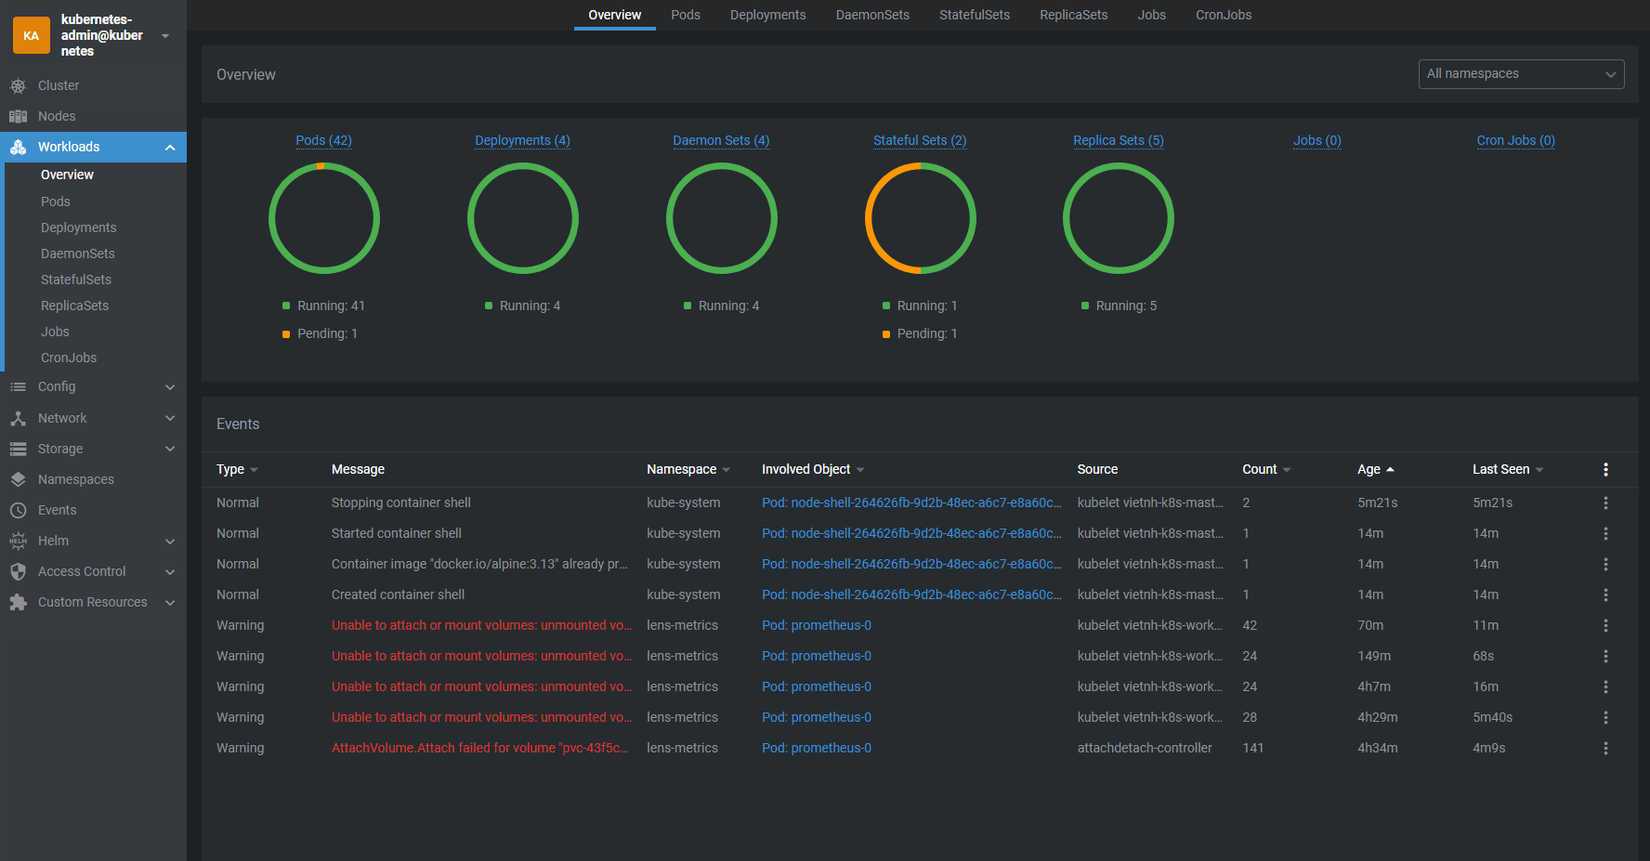1650x861 pixels.
Task: Click the Custom Resources puzzle icon
Action: click(x=18, y=603)
